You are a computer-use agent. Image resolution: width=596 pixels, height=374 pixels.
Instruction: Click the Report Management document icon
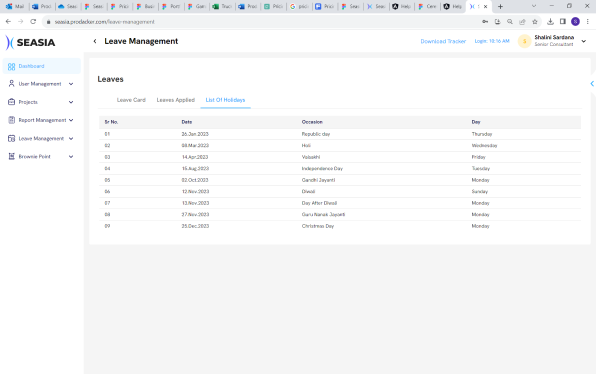tap(11, 120)
